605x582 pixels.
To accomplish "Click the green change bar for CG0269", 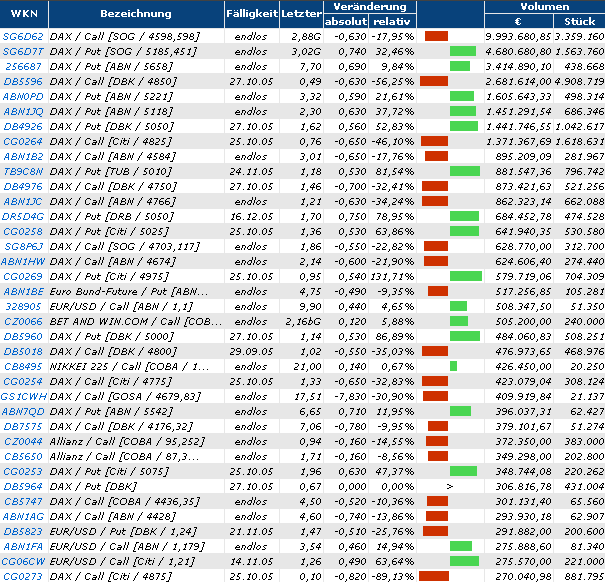I will 466,276.
